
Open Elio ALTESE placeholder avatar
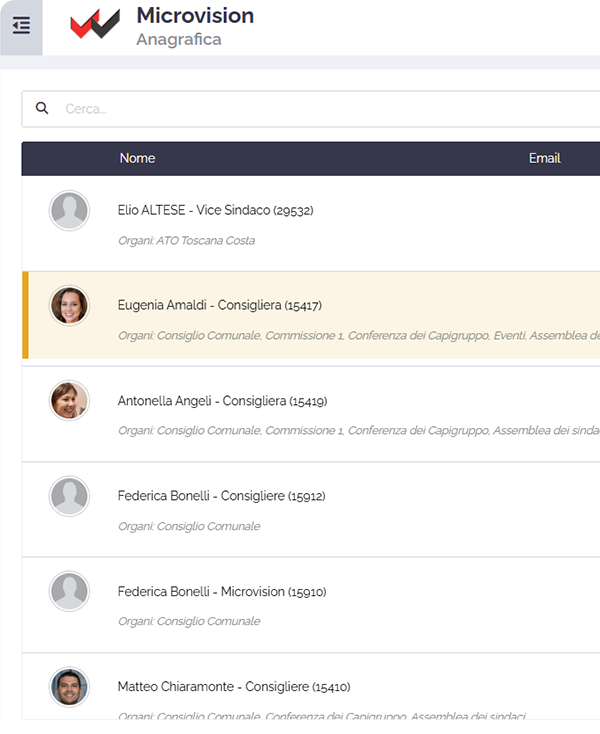coord(70,211)
